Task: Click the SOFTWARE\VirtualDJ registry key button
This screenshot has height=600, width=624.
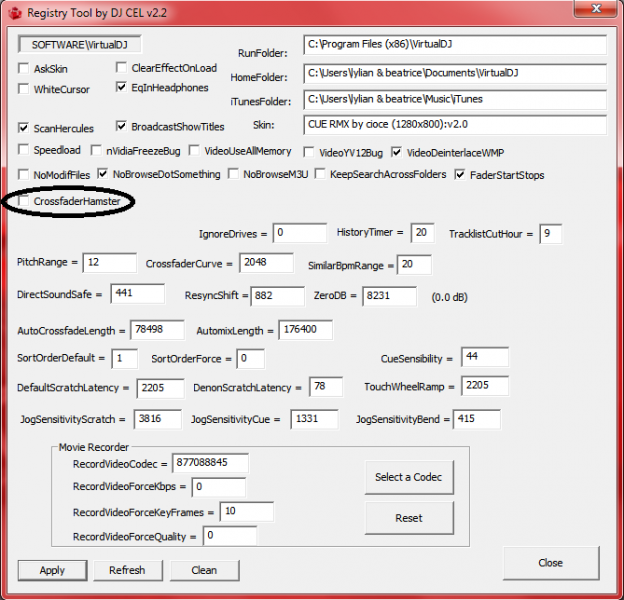Action: (x=80, y=44)
